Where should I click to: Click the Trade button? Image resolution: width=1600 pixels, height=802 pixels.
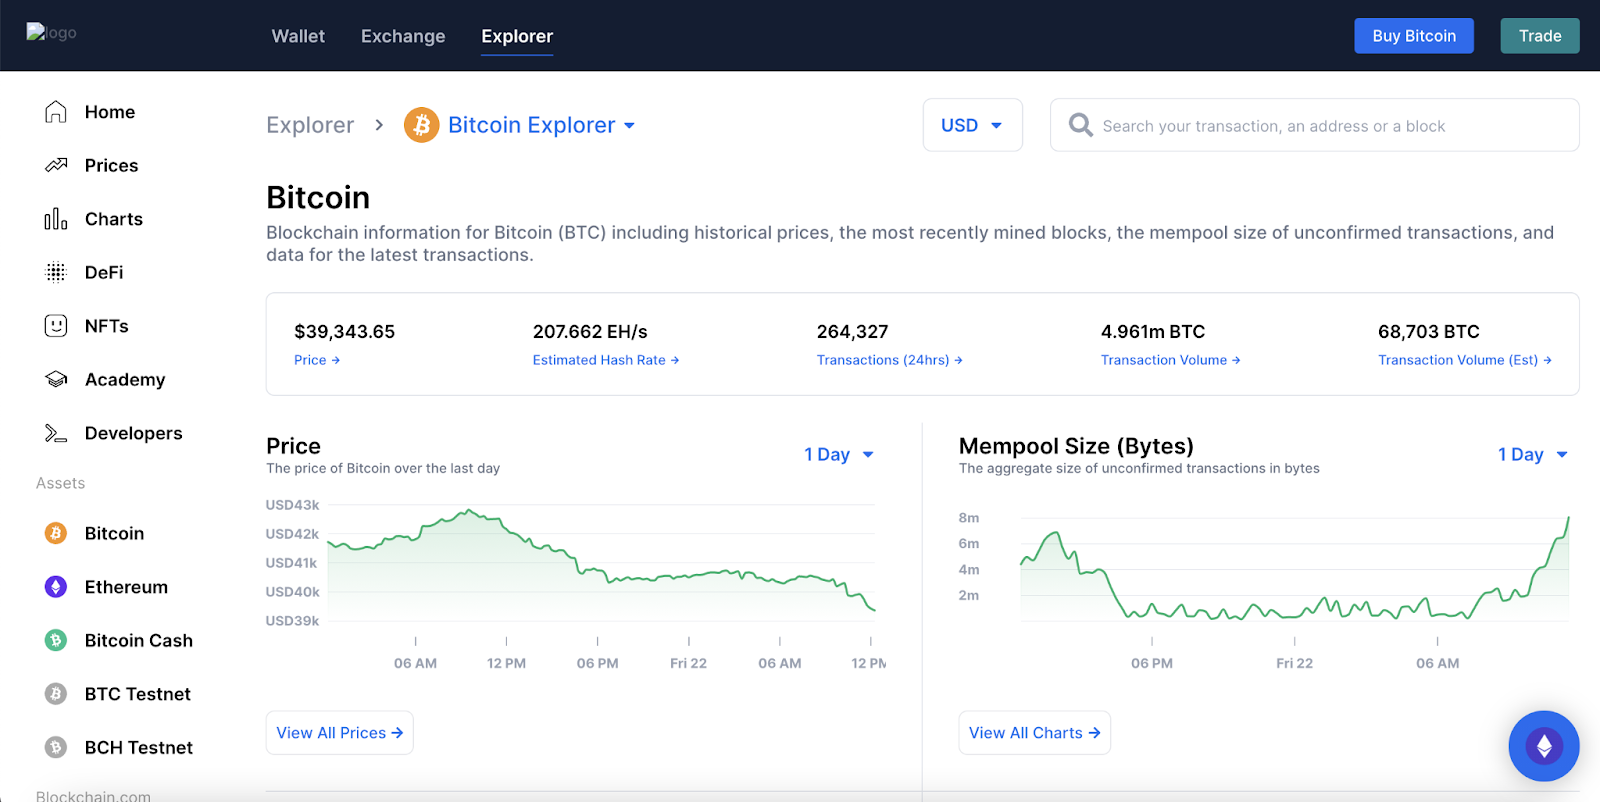1540,36
